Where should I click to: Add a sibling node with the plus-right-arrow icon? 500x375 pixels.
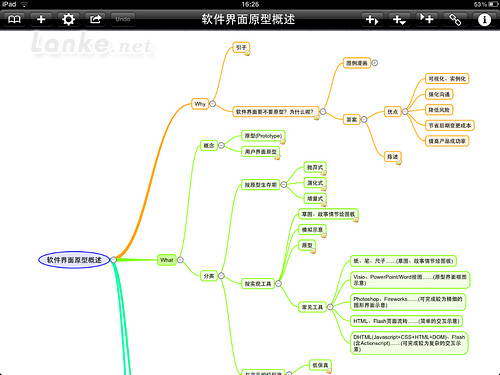[372, 19]
